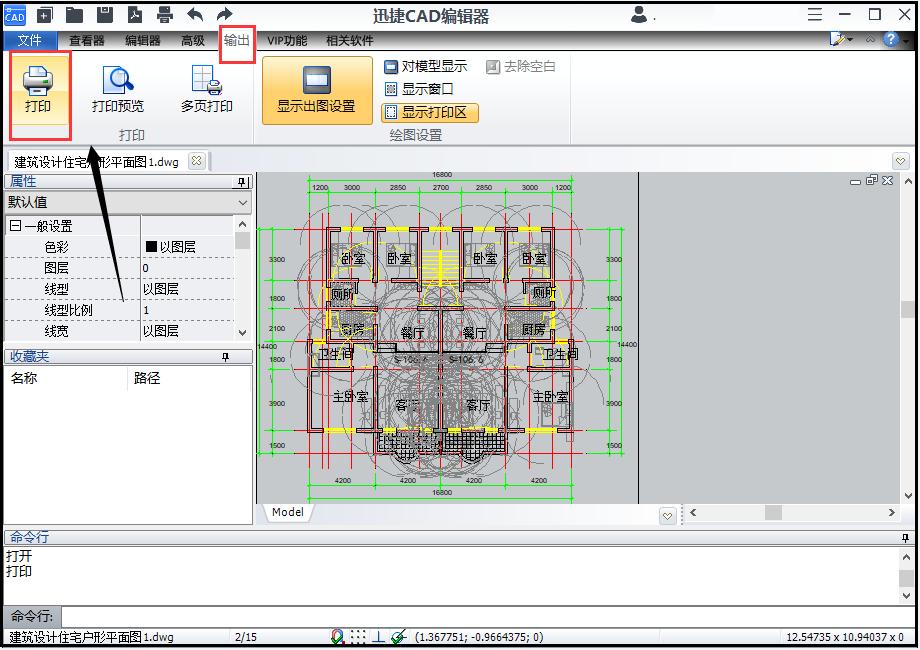Switch to the 输出 ribbon tab

[237, 40]
